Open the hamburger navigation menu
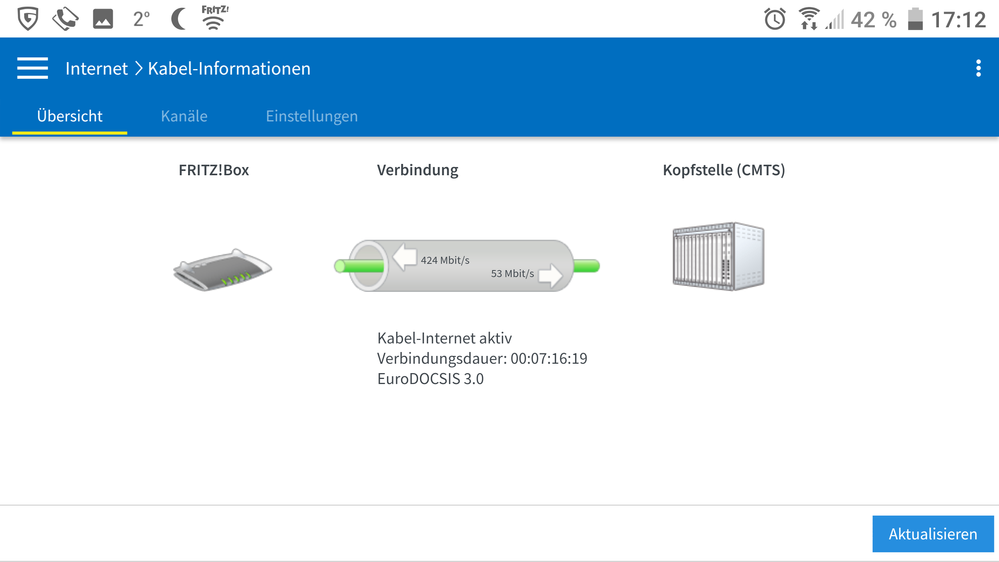Image resolution: width=999 pixels, height=562 pixels. tap(32, 68)
